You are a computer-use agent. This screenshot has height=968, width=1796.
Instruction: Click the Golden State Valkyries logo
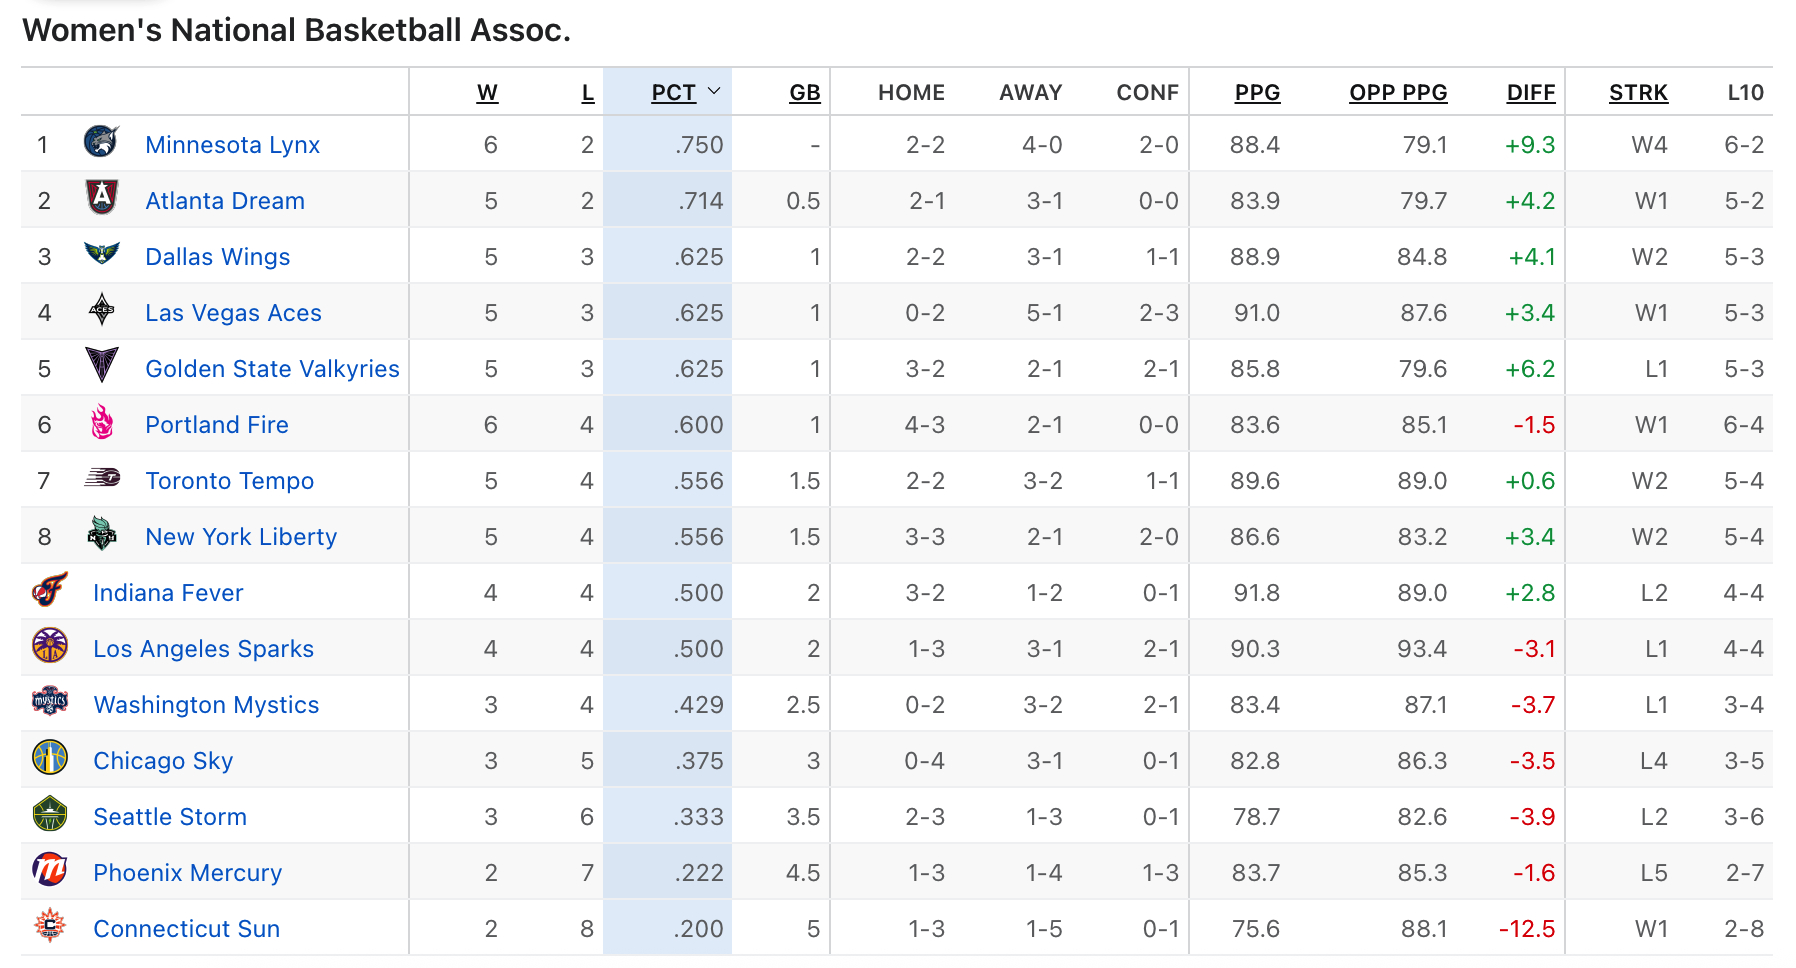(x=102, y=366)
